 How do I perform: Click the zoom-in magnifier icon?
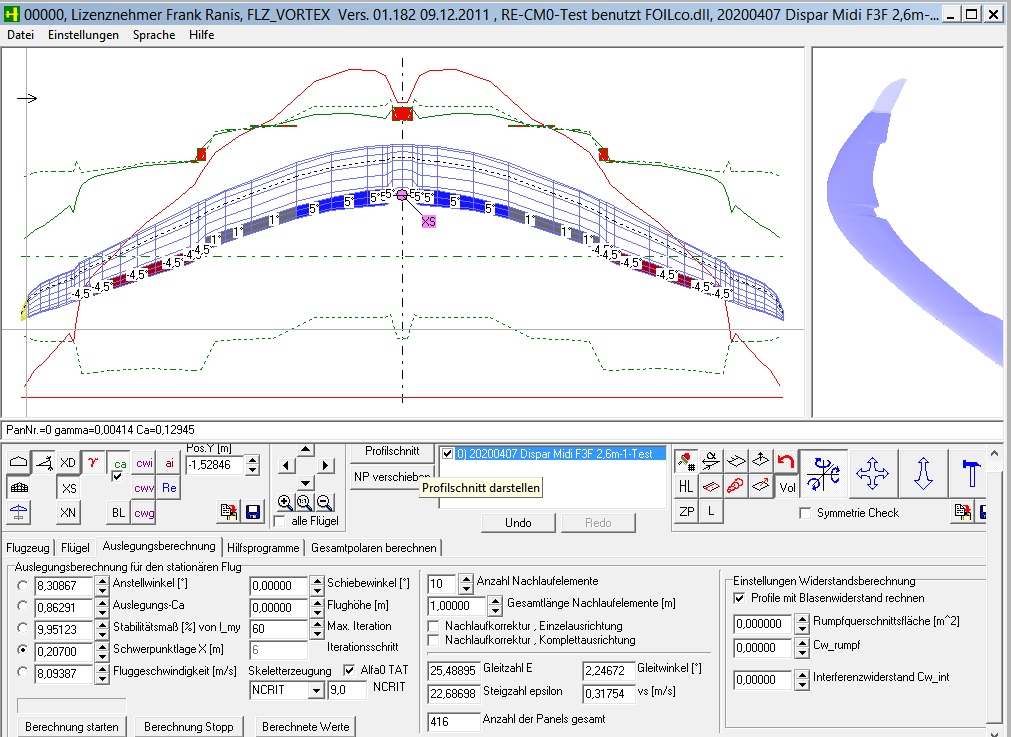tap(285, 502)
